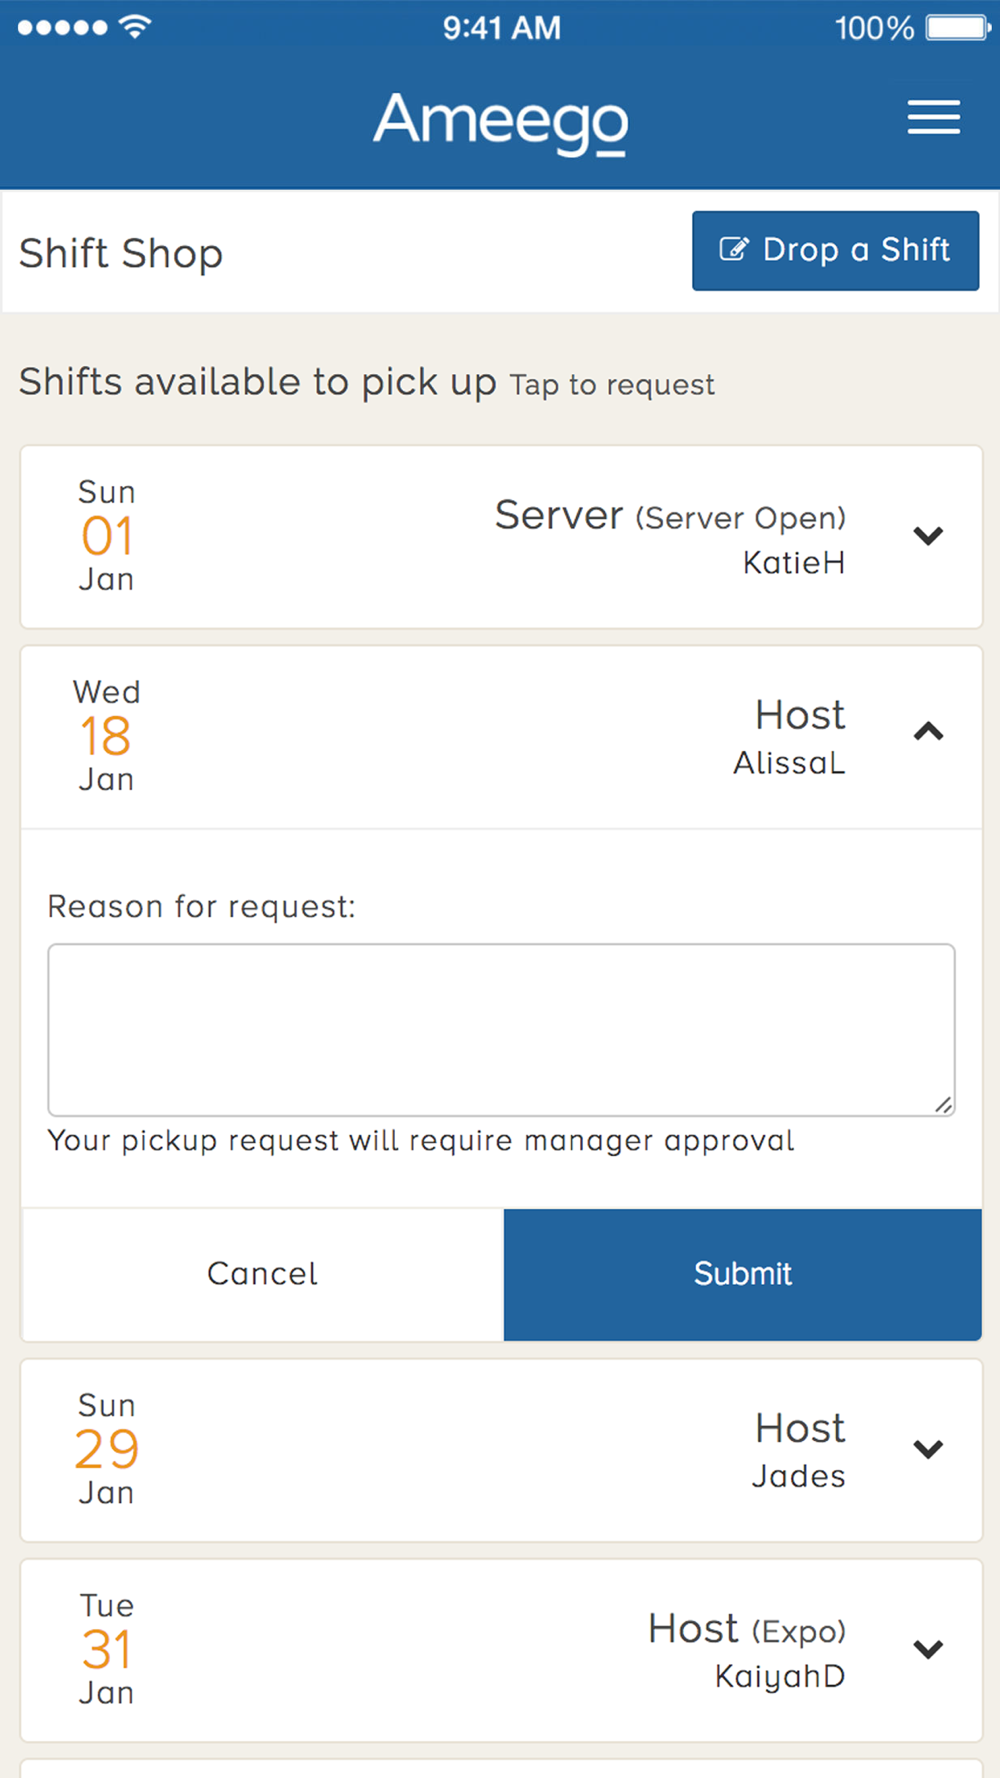Expand the Sun 29 Jan Host shift
The image size is (1000, 1778).
pos(928,1449)
